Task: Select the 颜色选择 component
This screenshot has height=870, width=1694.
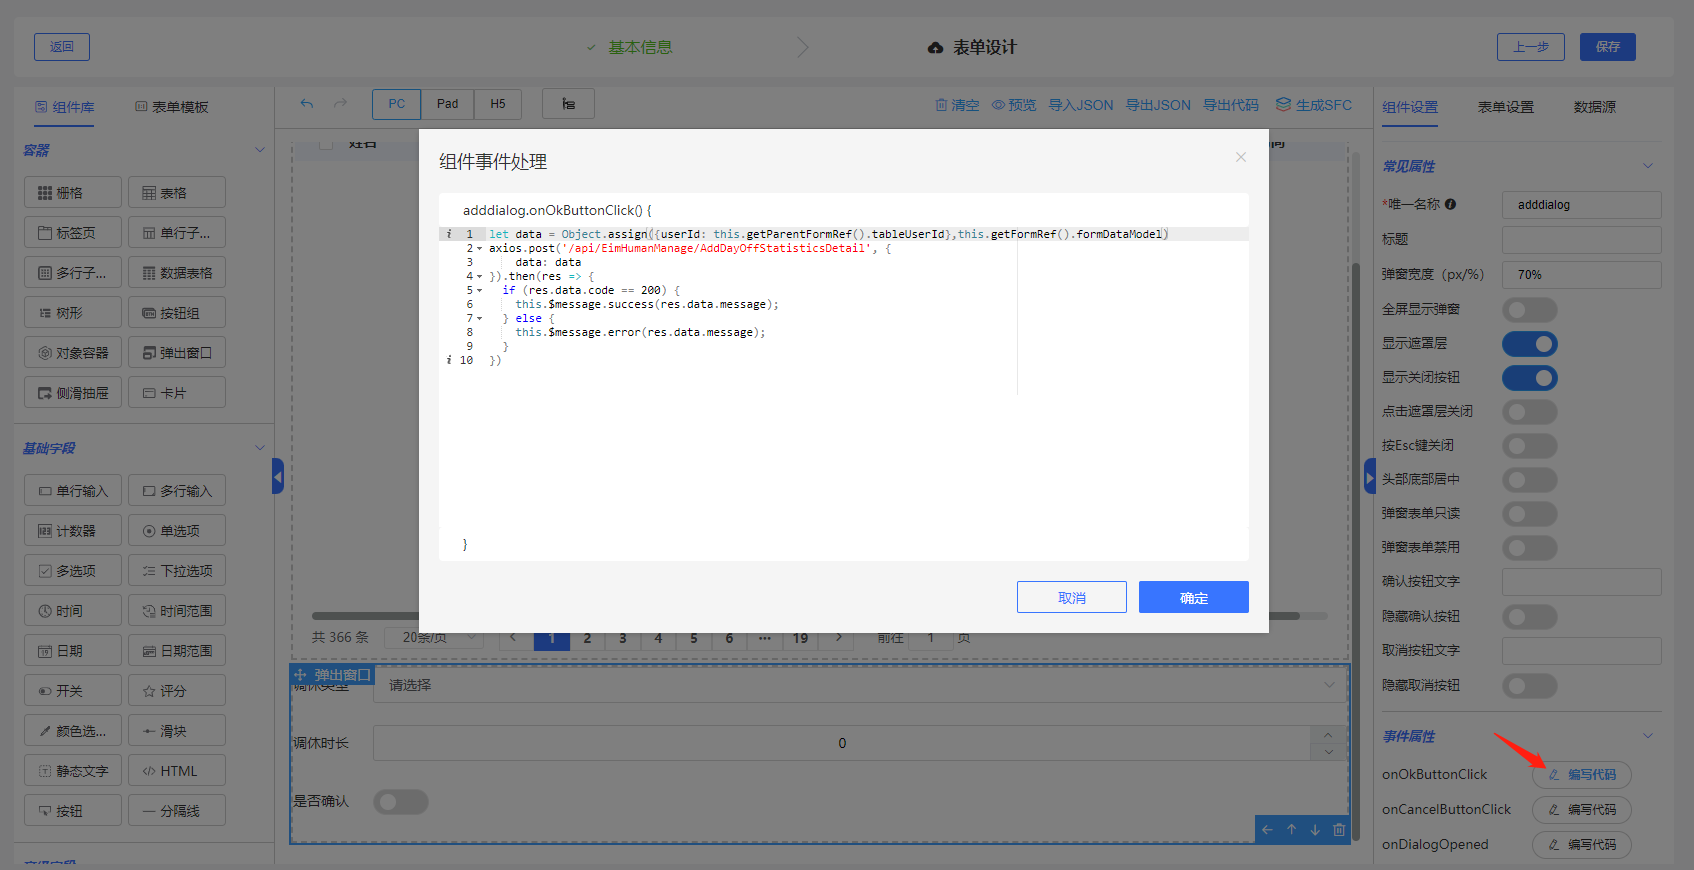Action: [x=73, y=730]
